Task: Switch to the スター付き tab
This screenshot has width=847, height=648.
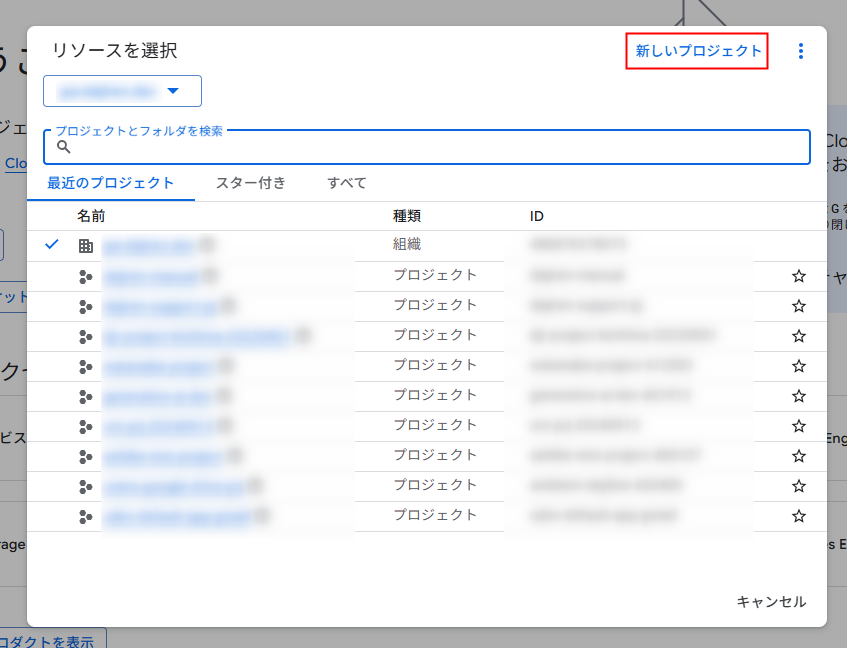Action: [251, 183]
